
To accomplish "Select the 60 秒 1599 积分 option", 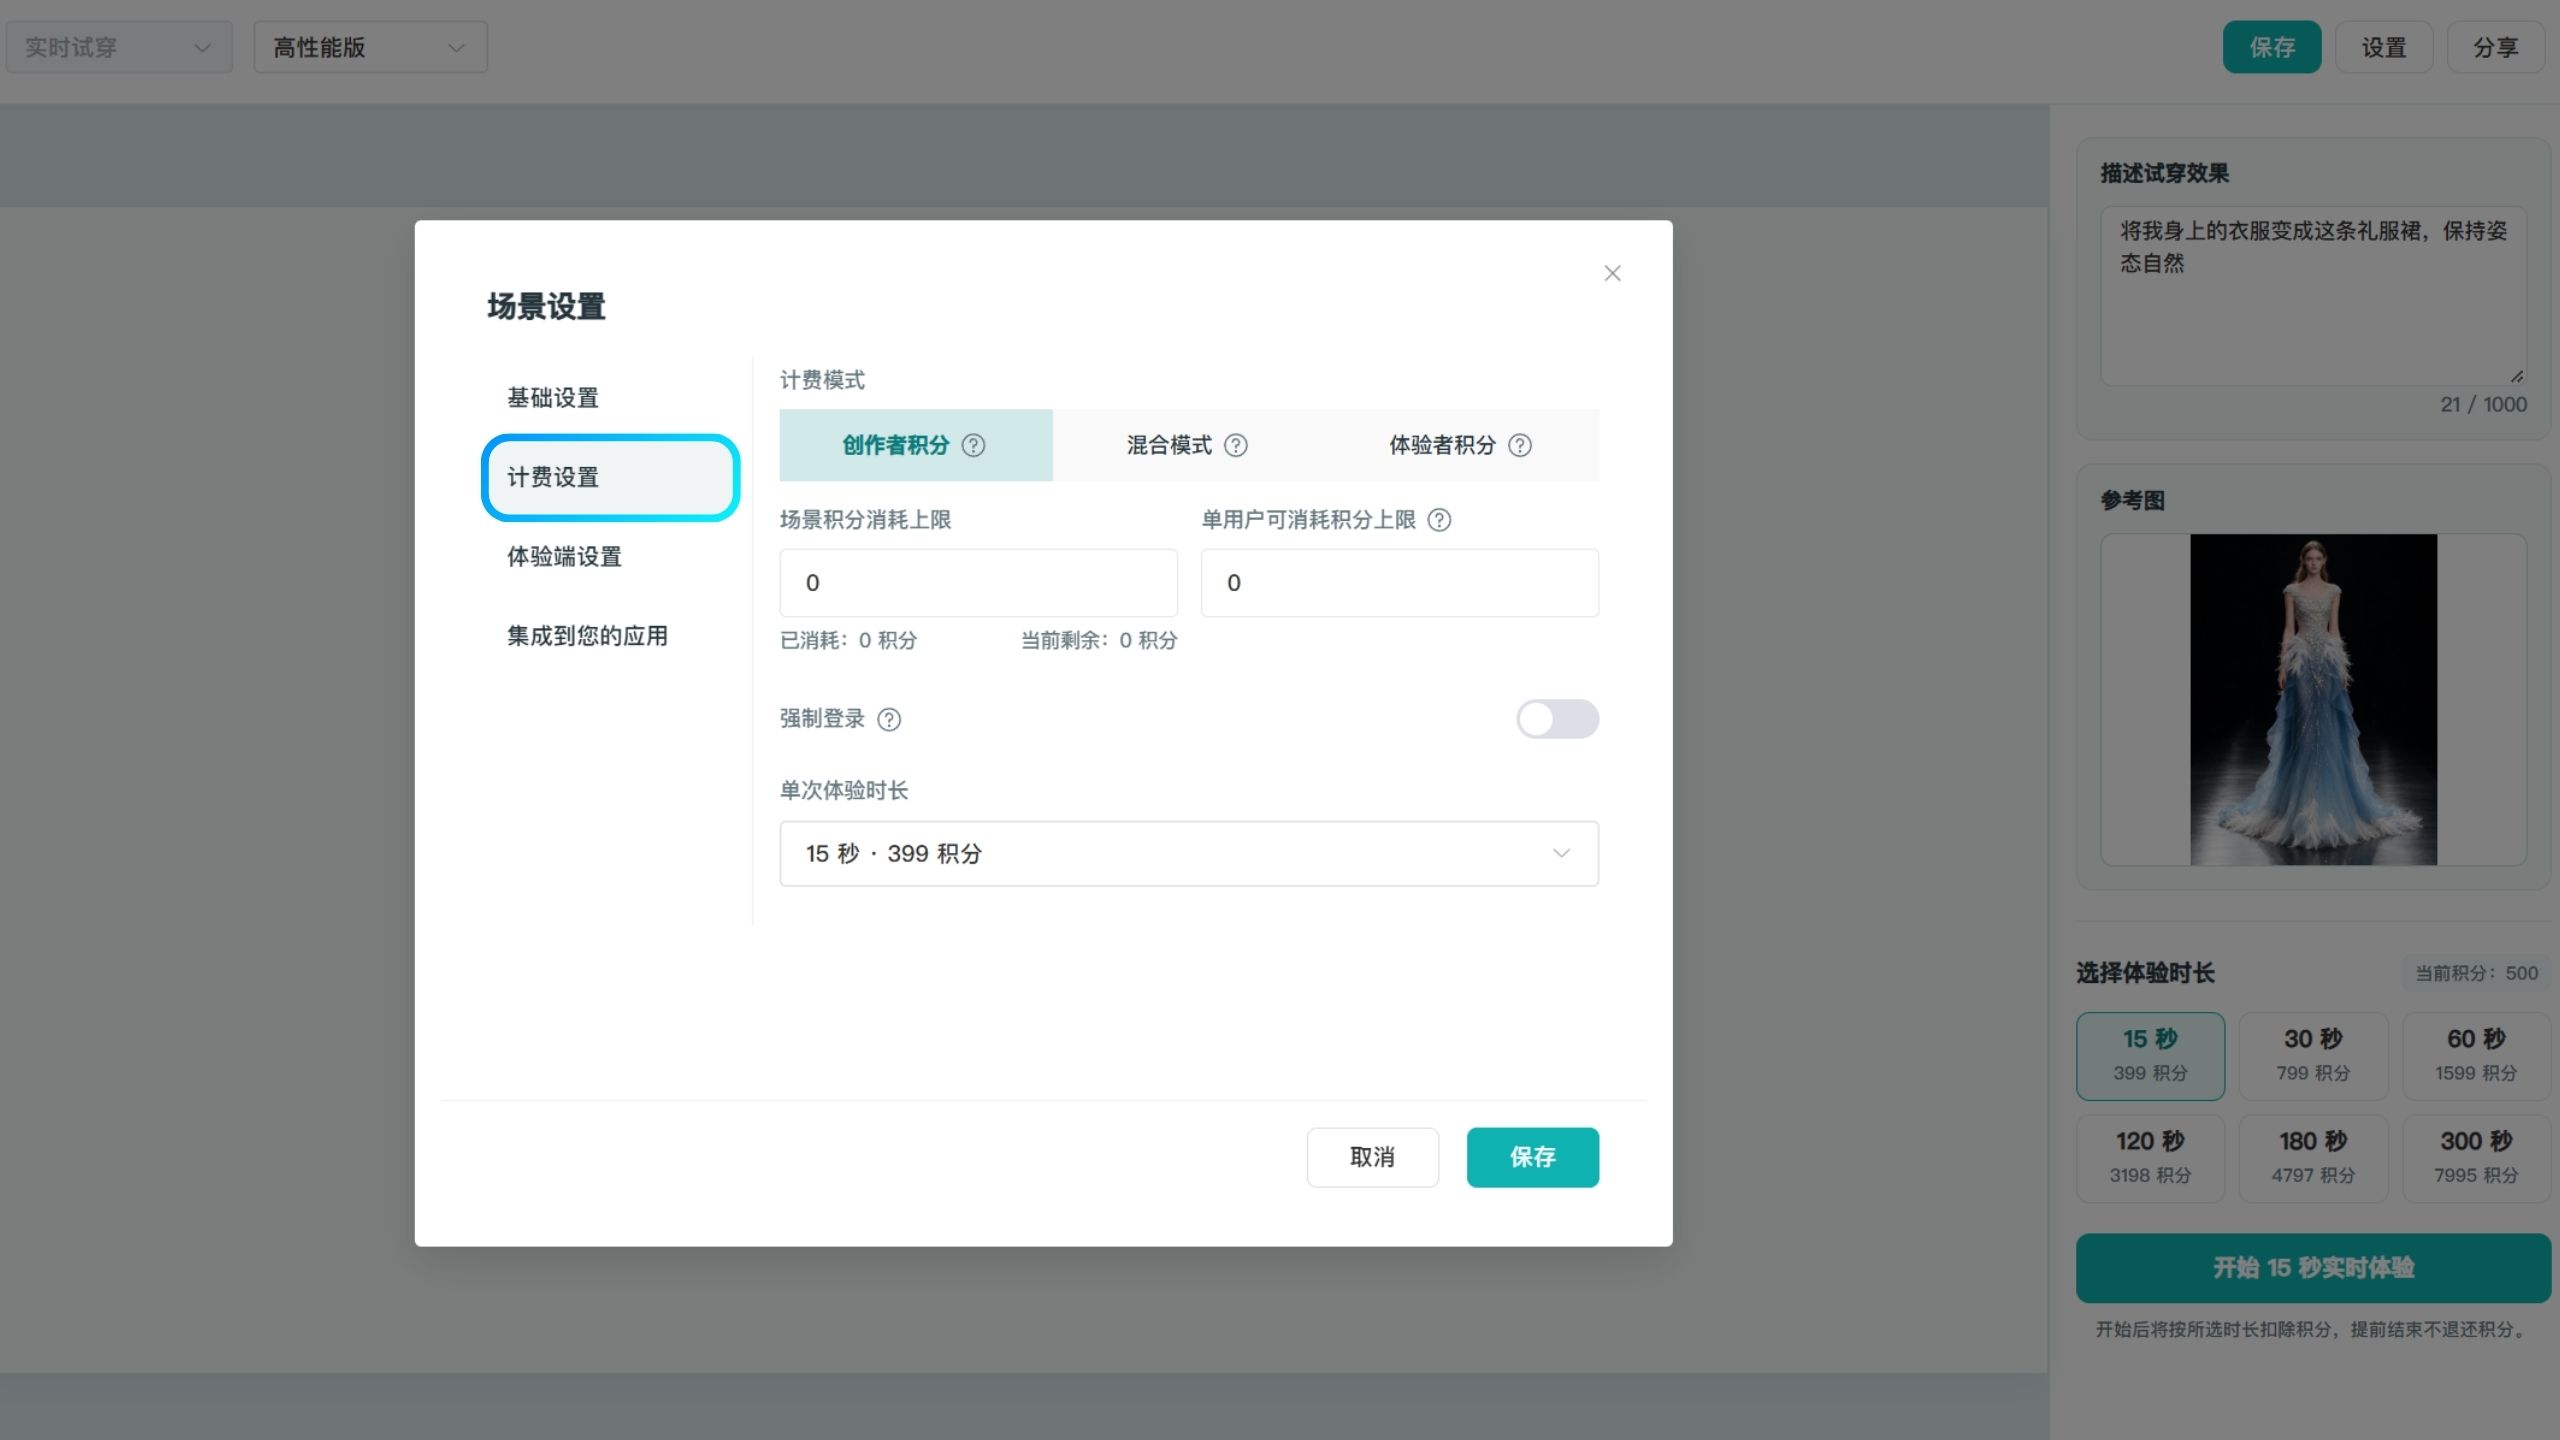I will tap(2476, 1056).
